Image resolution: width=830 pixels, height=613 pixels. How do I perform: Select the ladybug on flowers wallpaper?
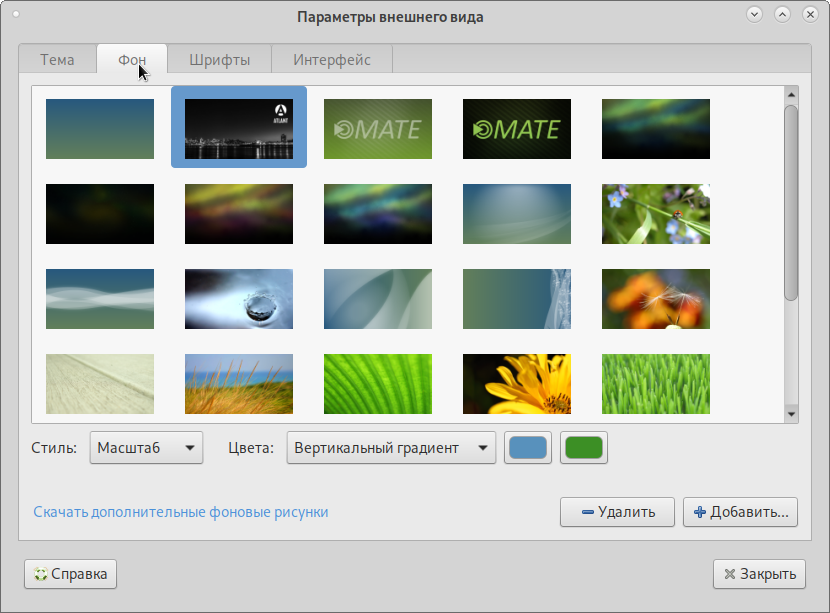pyautogui.click(x=655, y=213)
